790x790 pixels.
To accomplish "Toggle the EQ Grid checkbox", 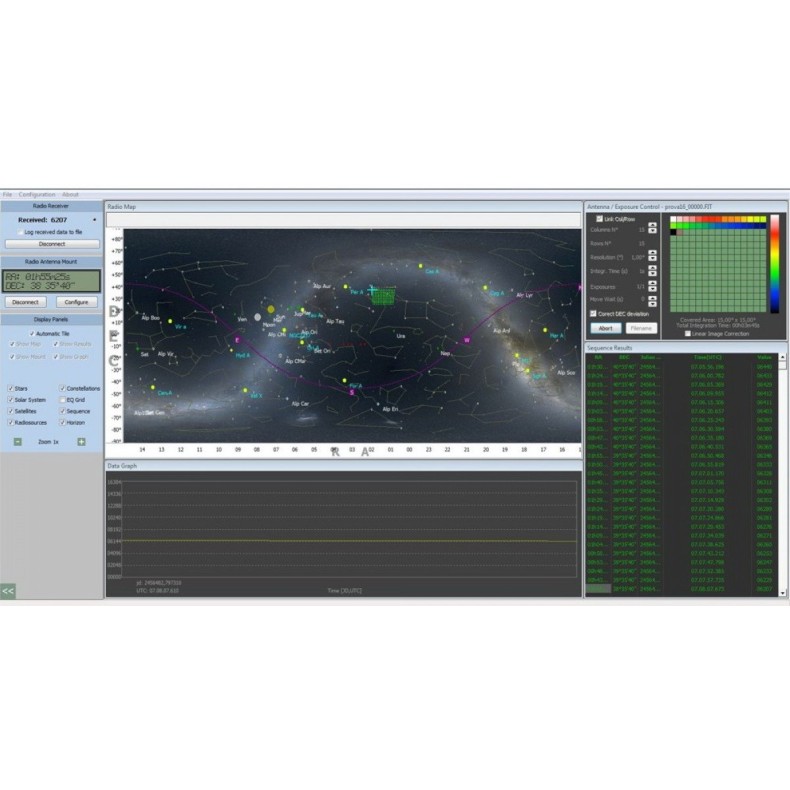I will pyautogui.click(x=61, y=399).
